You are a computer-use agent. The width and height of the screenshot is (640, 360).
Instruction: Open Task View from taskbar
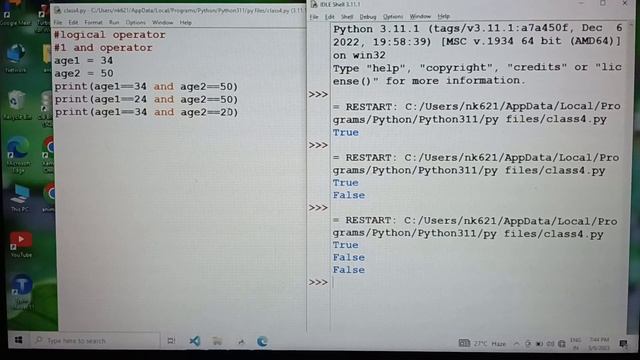171,341
